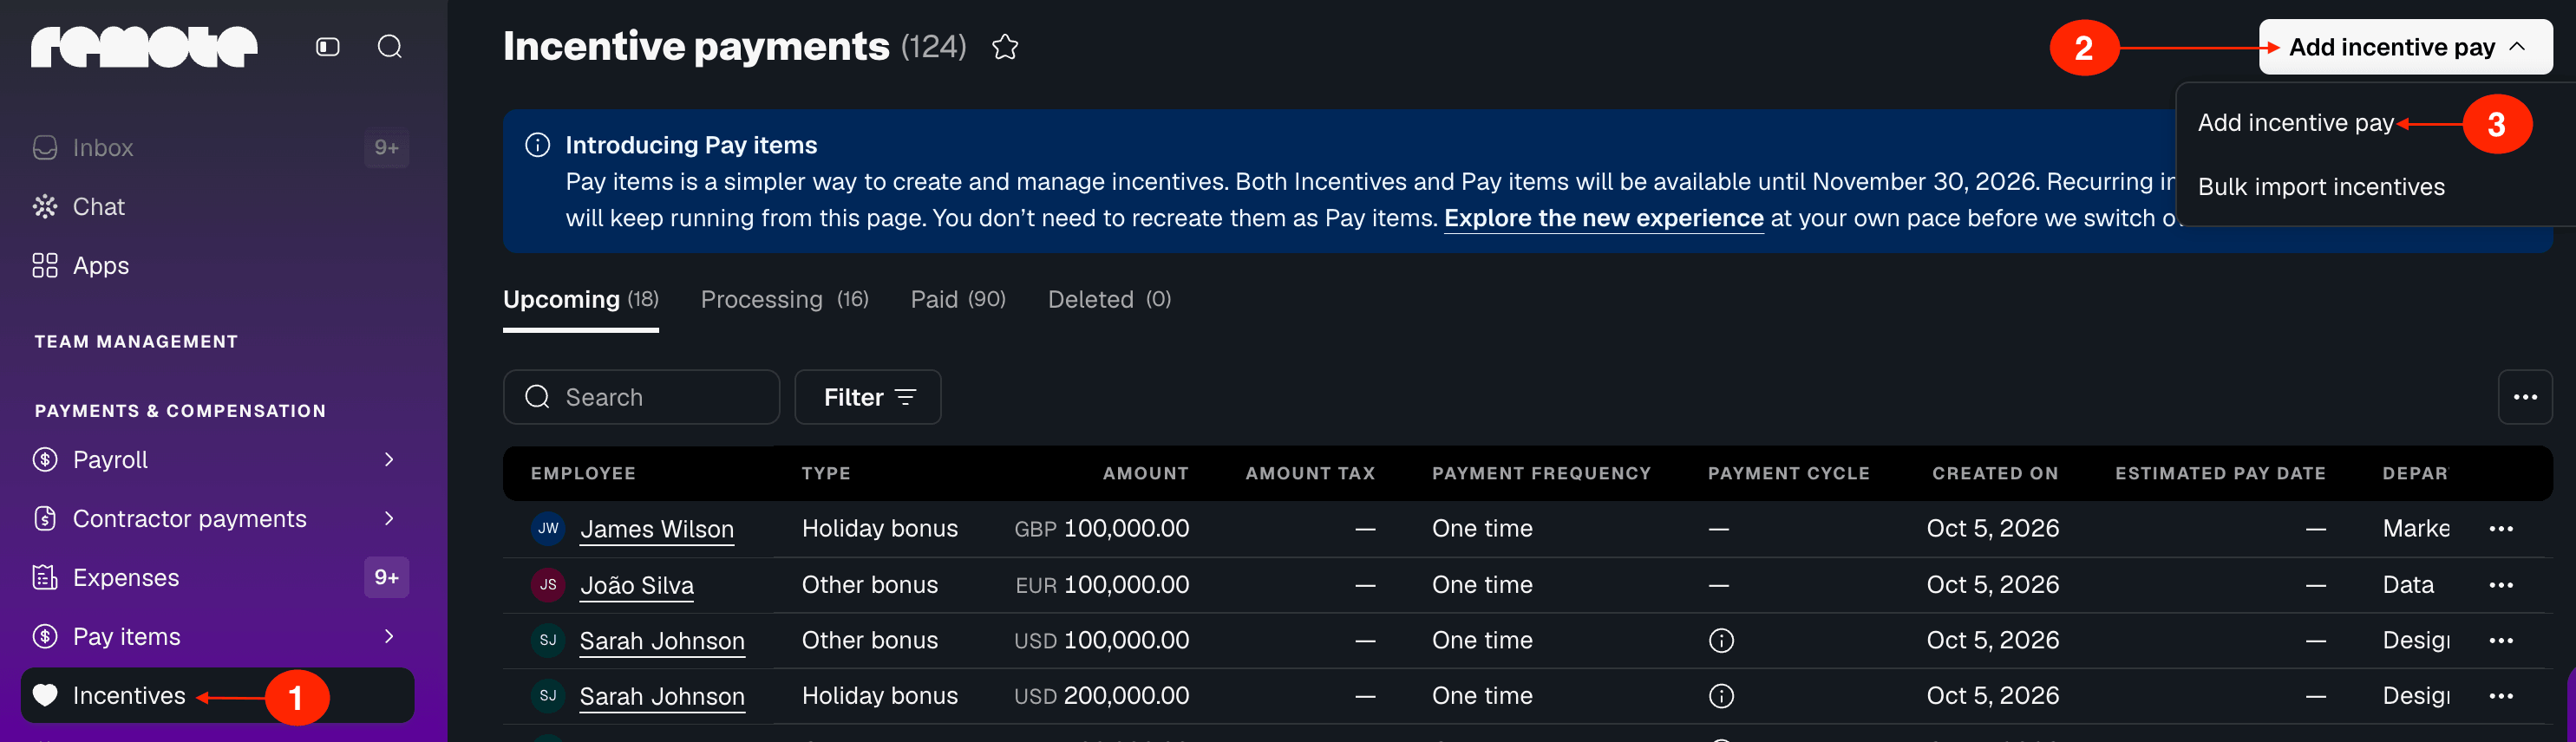Expand the Pay items chevron
Image resolution: width=2576 pixels, height=742 pixels.
click(x=389, y=636)
